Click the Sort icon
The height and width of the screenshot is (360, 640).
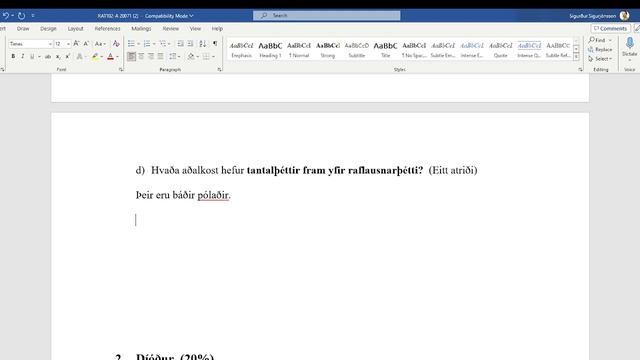[202, 44]
